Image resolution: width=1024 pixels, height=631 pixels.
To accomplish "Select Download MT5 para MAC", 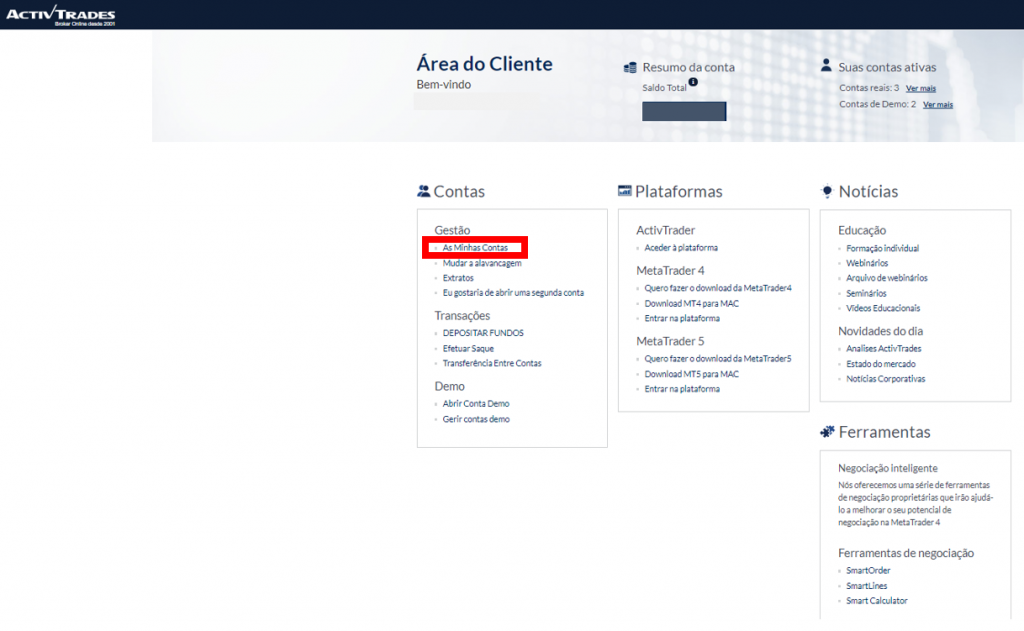I will [692, 374].
